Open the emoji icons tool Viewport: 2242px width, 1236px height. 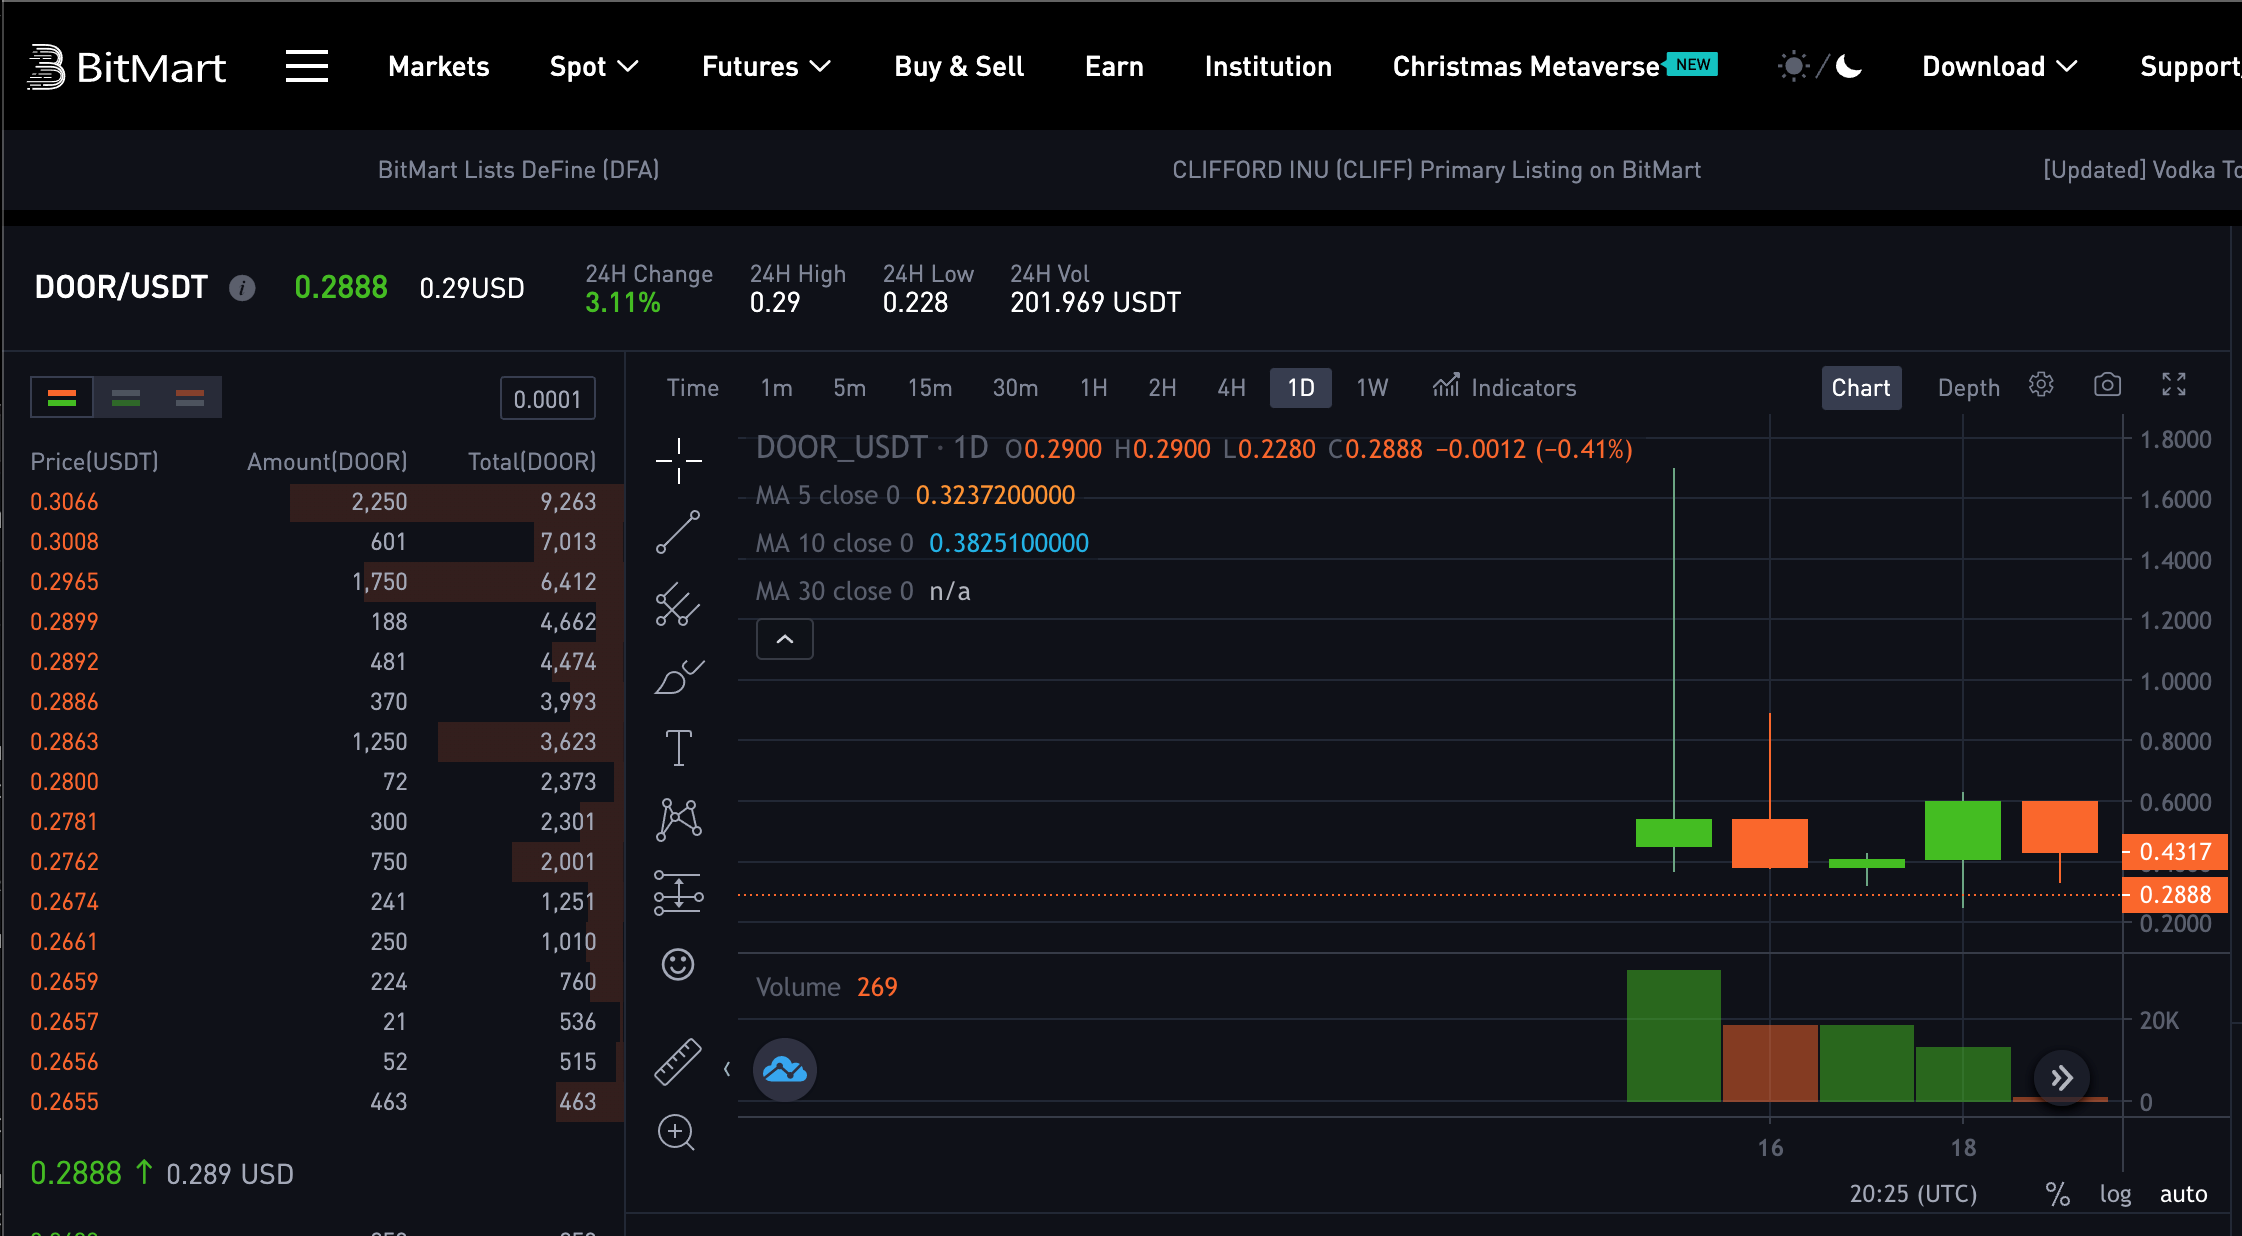coord(678,964)
